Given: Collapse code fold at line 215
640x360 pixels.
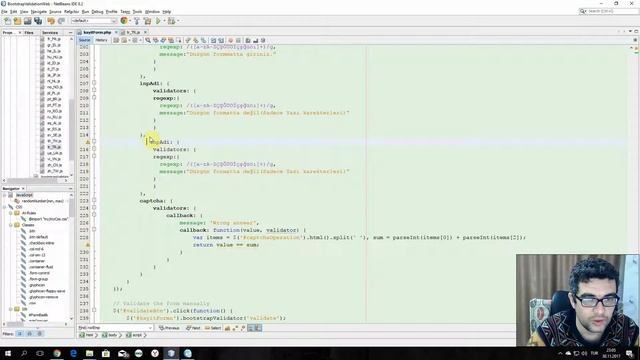Looking at the screenshot, I should click(94, 142).
